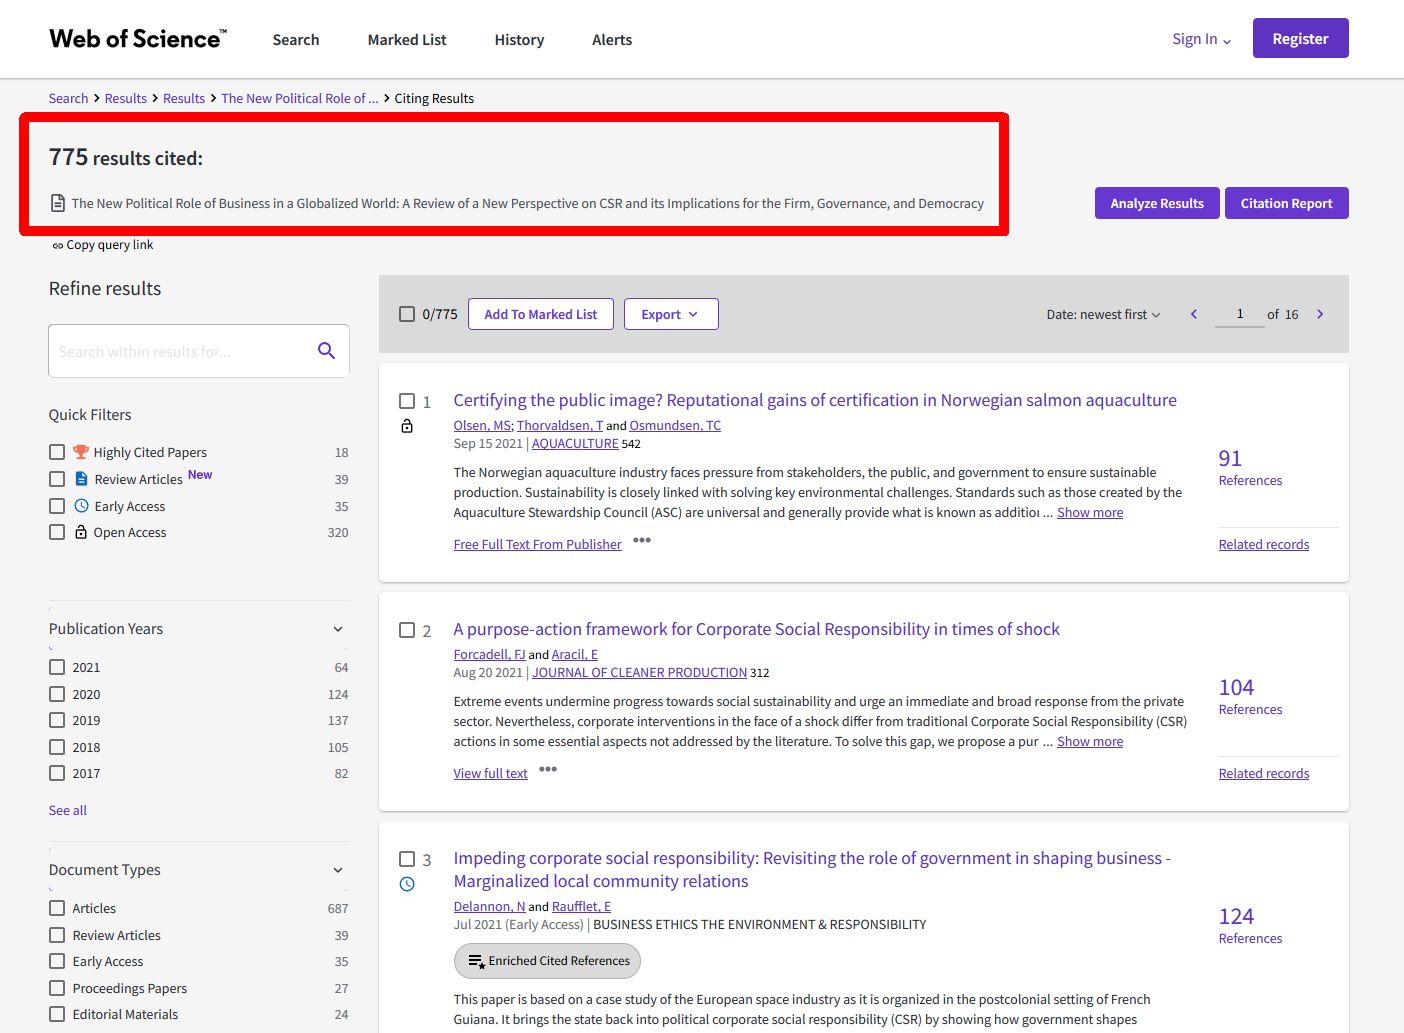Image resolution: width=1404 pixels, height=1033 pixels.
Task: Click the search magnifier icon in Refine results
Action: coord(326,351)
